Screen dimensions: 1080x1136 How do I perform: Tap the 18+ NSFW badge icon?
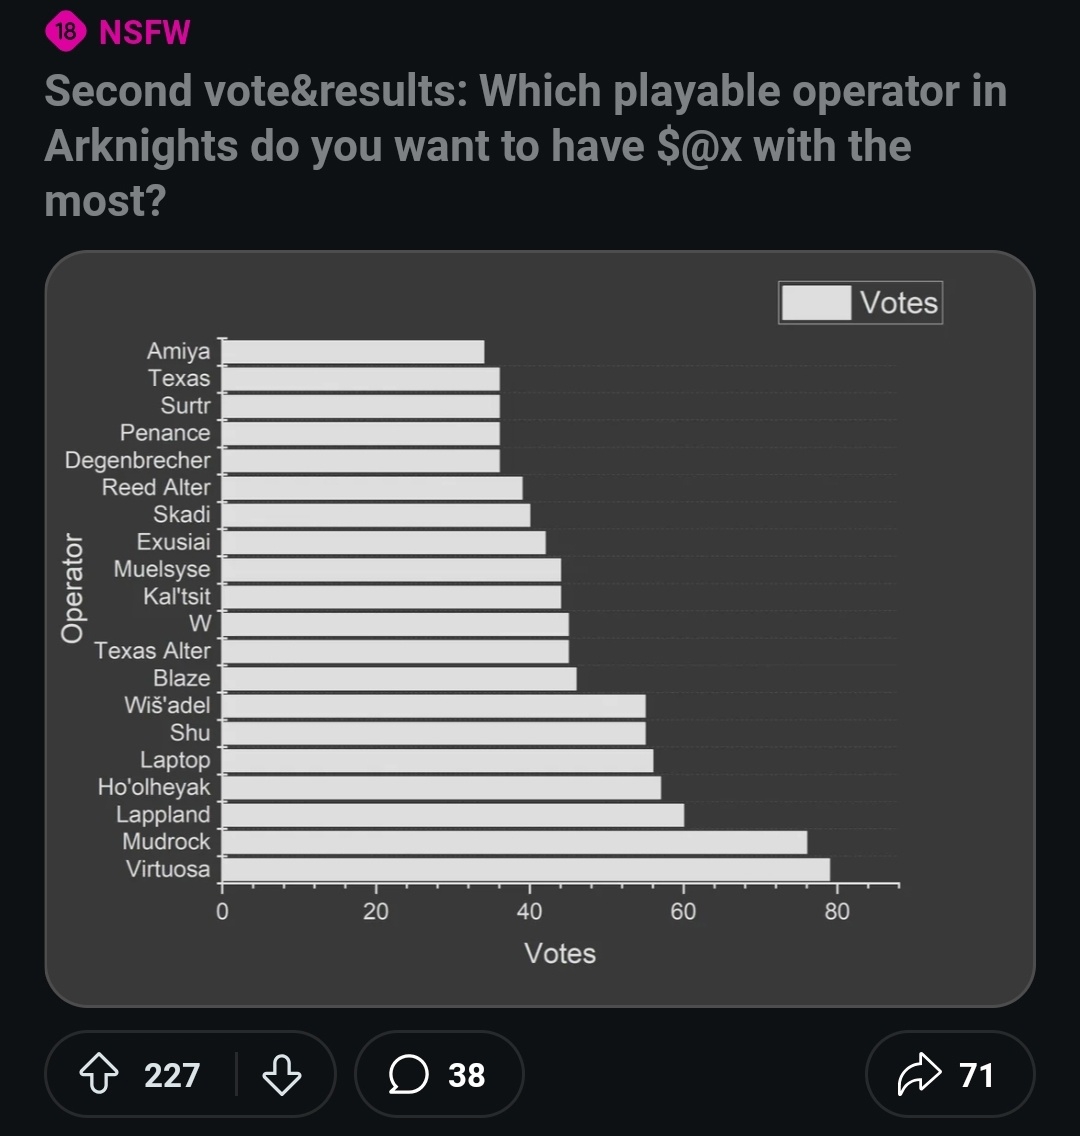click(65, 32)
